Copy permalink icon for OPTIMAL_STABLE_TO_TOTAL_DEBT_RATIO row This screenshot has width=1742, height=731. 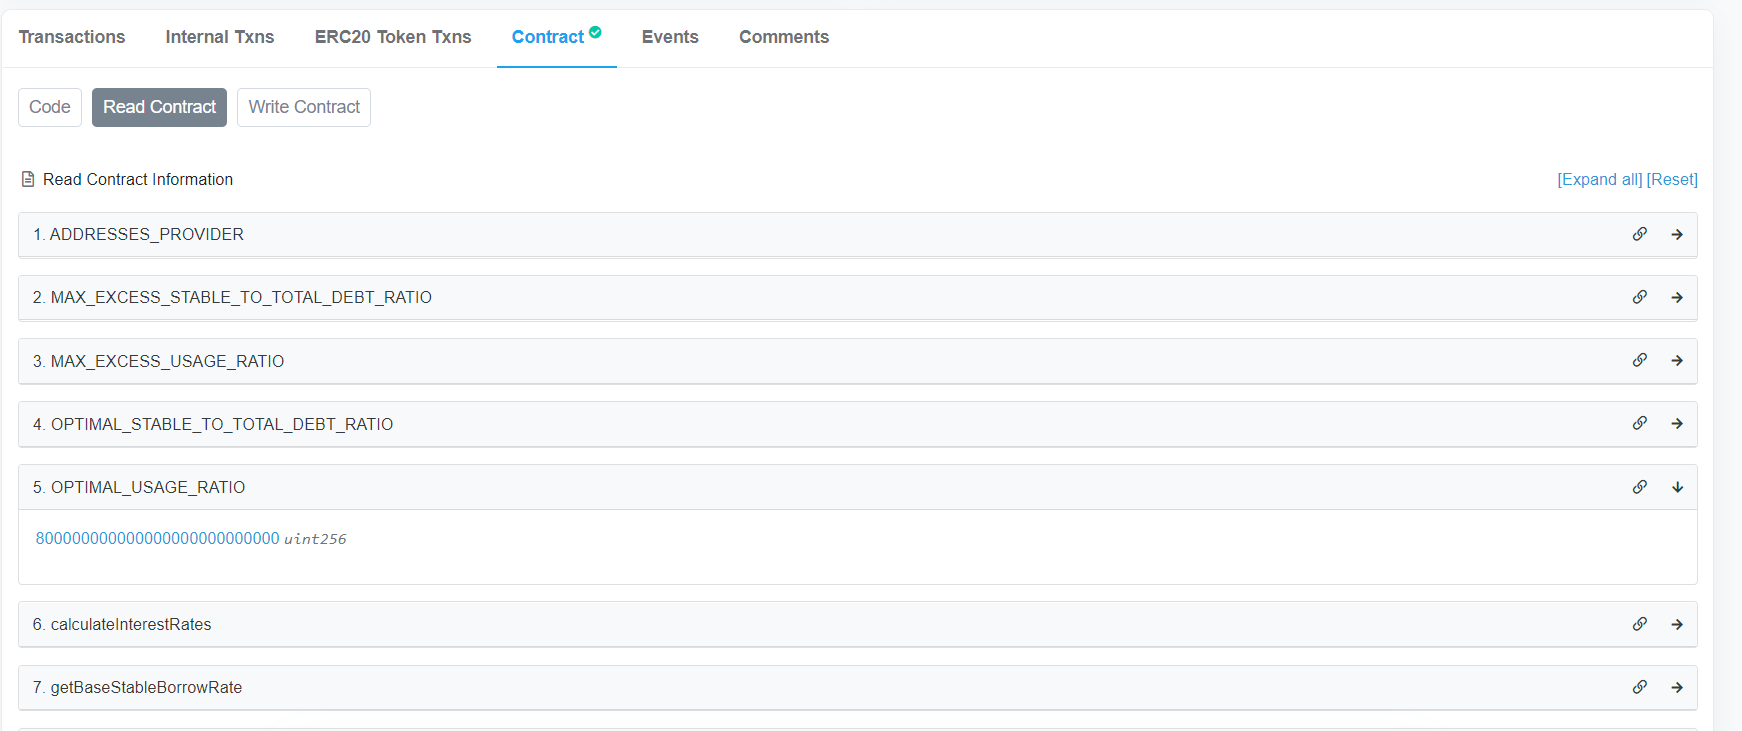1640,423
